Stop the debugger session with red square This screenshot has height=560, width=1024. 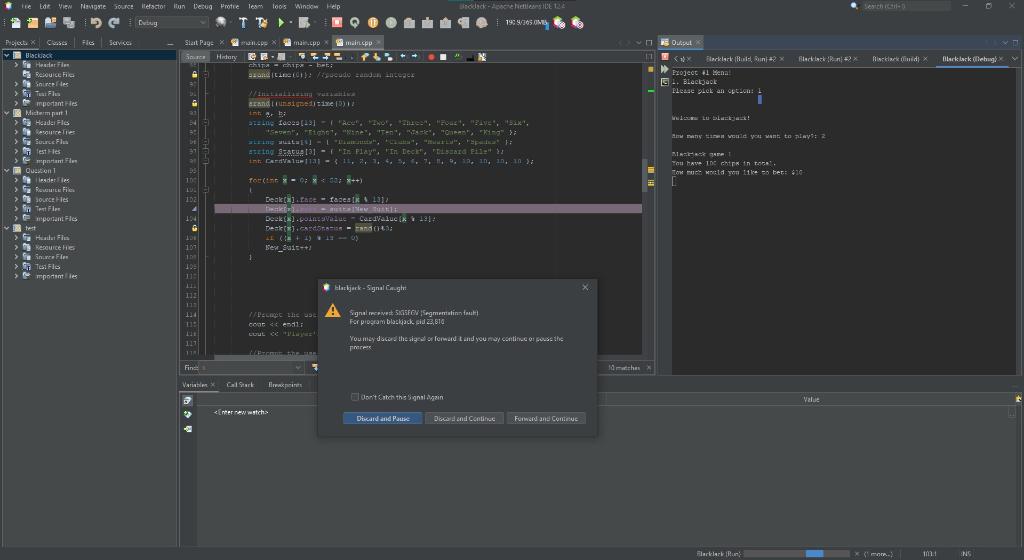337,23
